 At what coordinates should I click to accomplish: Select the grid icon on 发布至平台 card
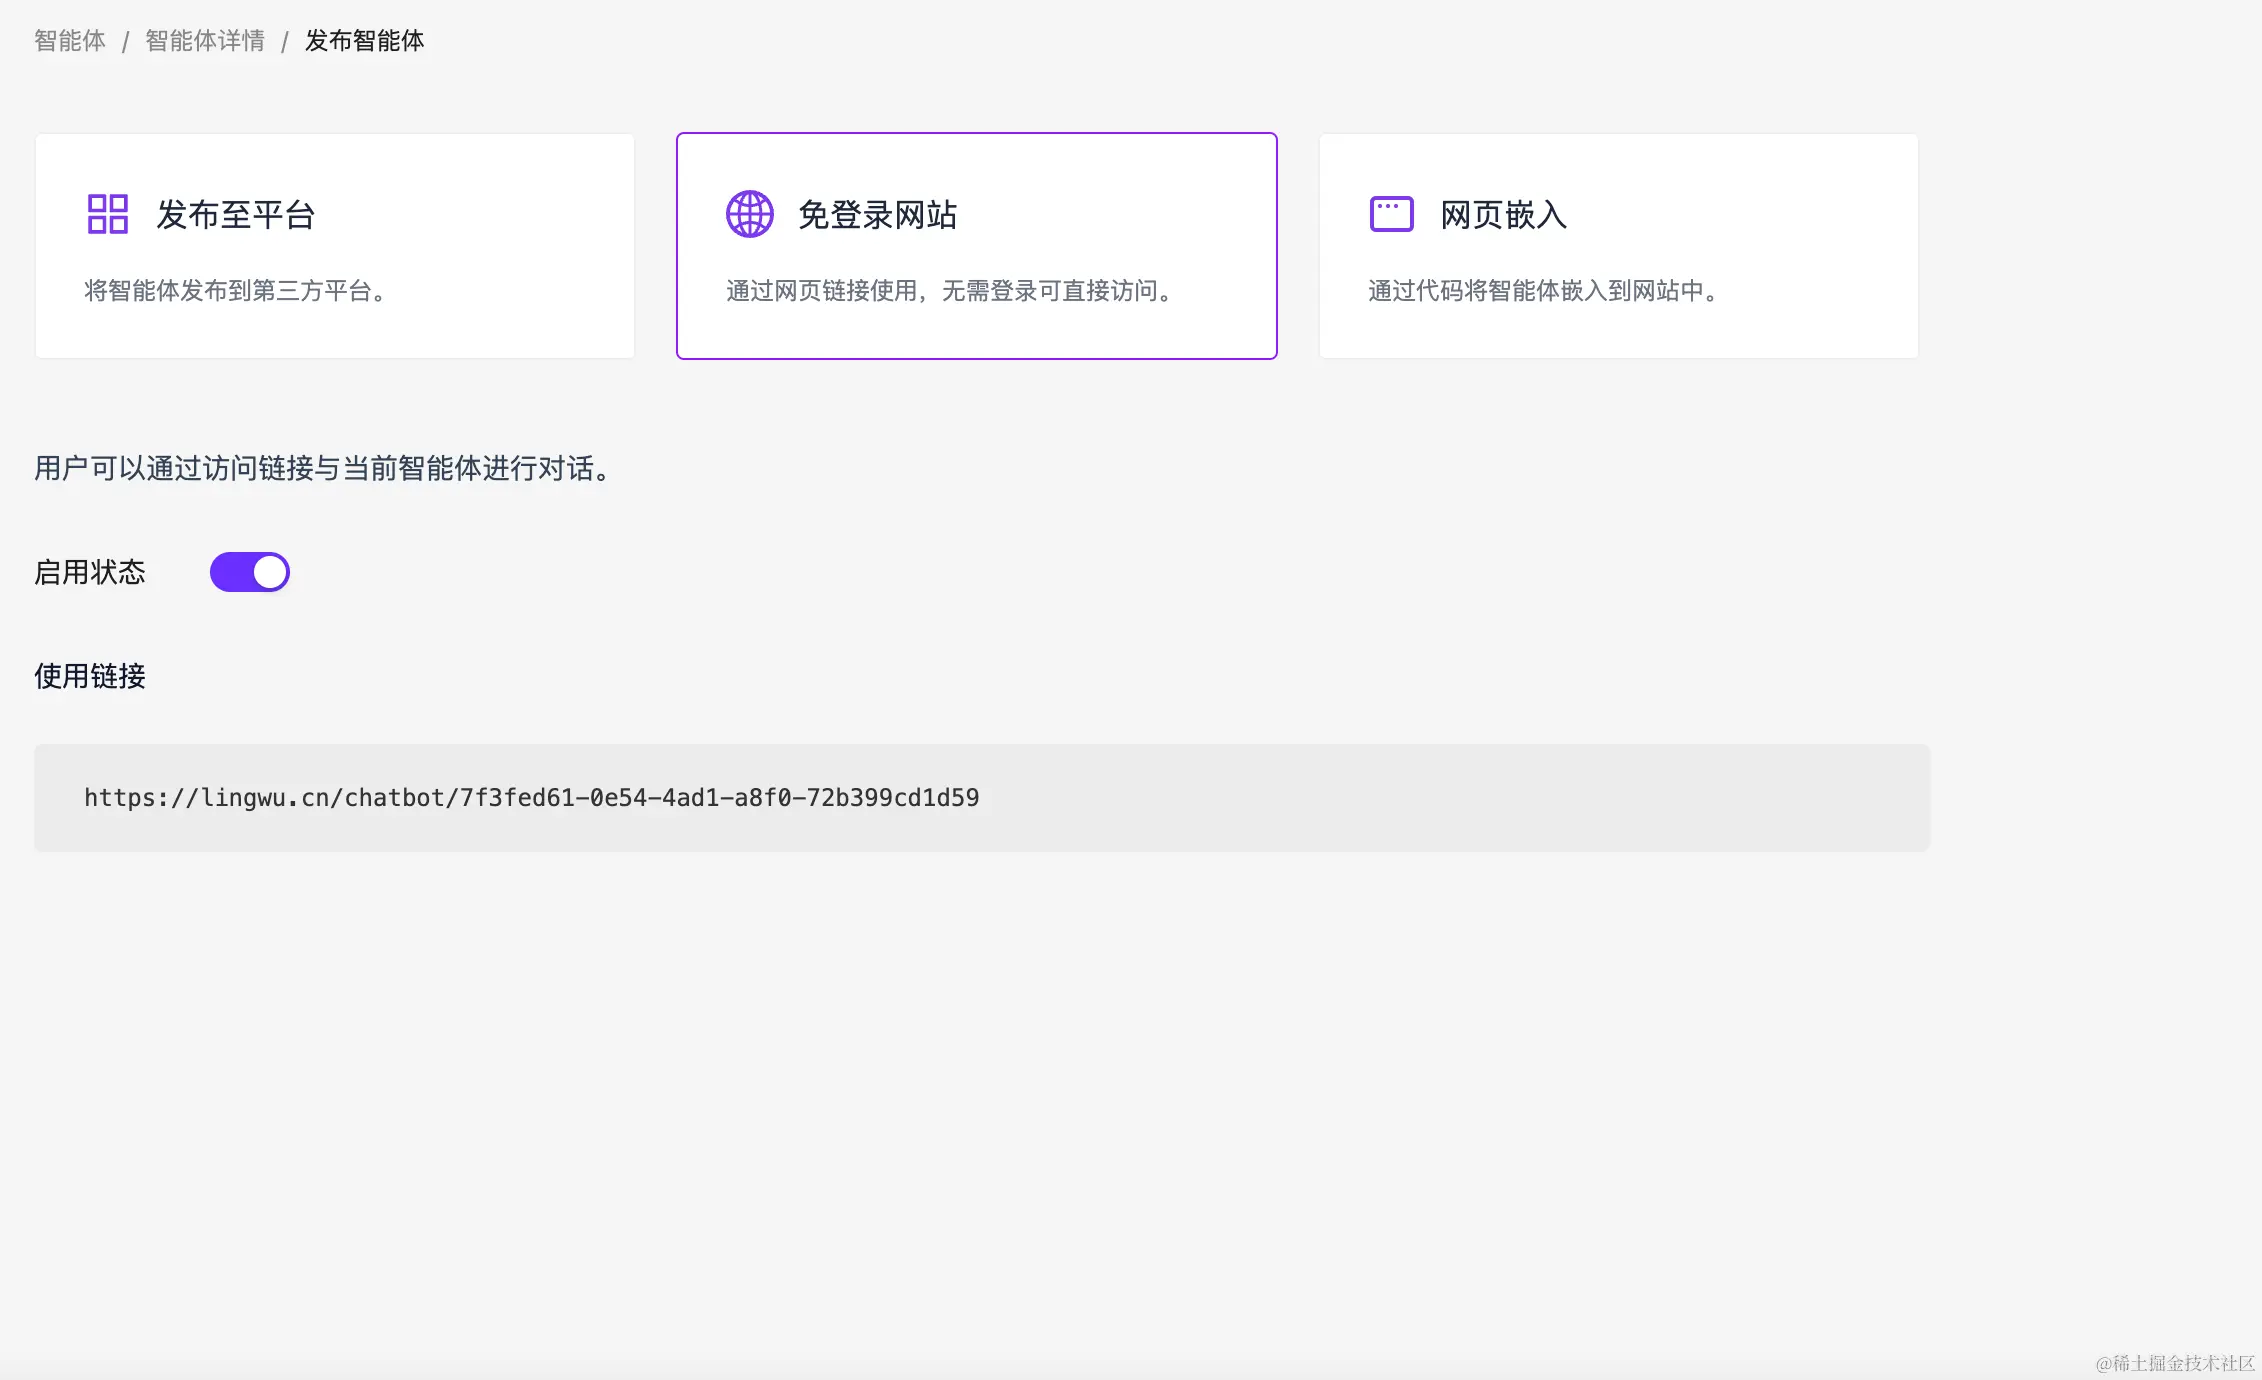tap(105, 213)
